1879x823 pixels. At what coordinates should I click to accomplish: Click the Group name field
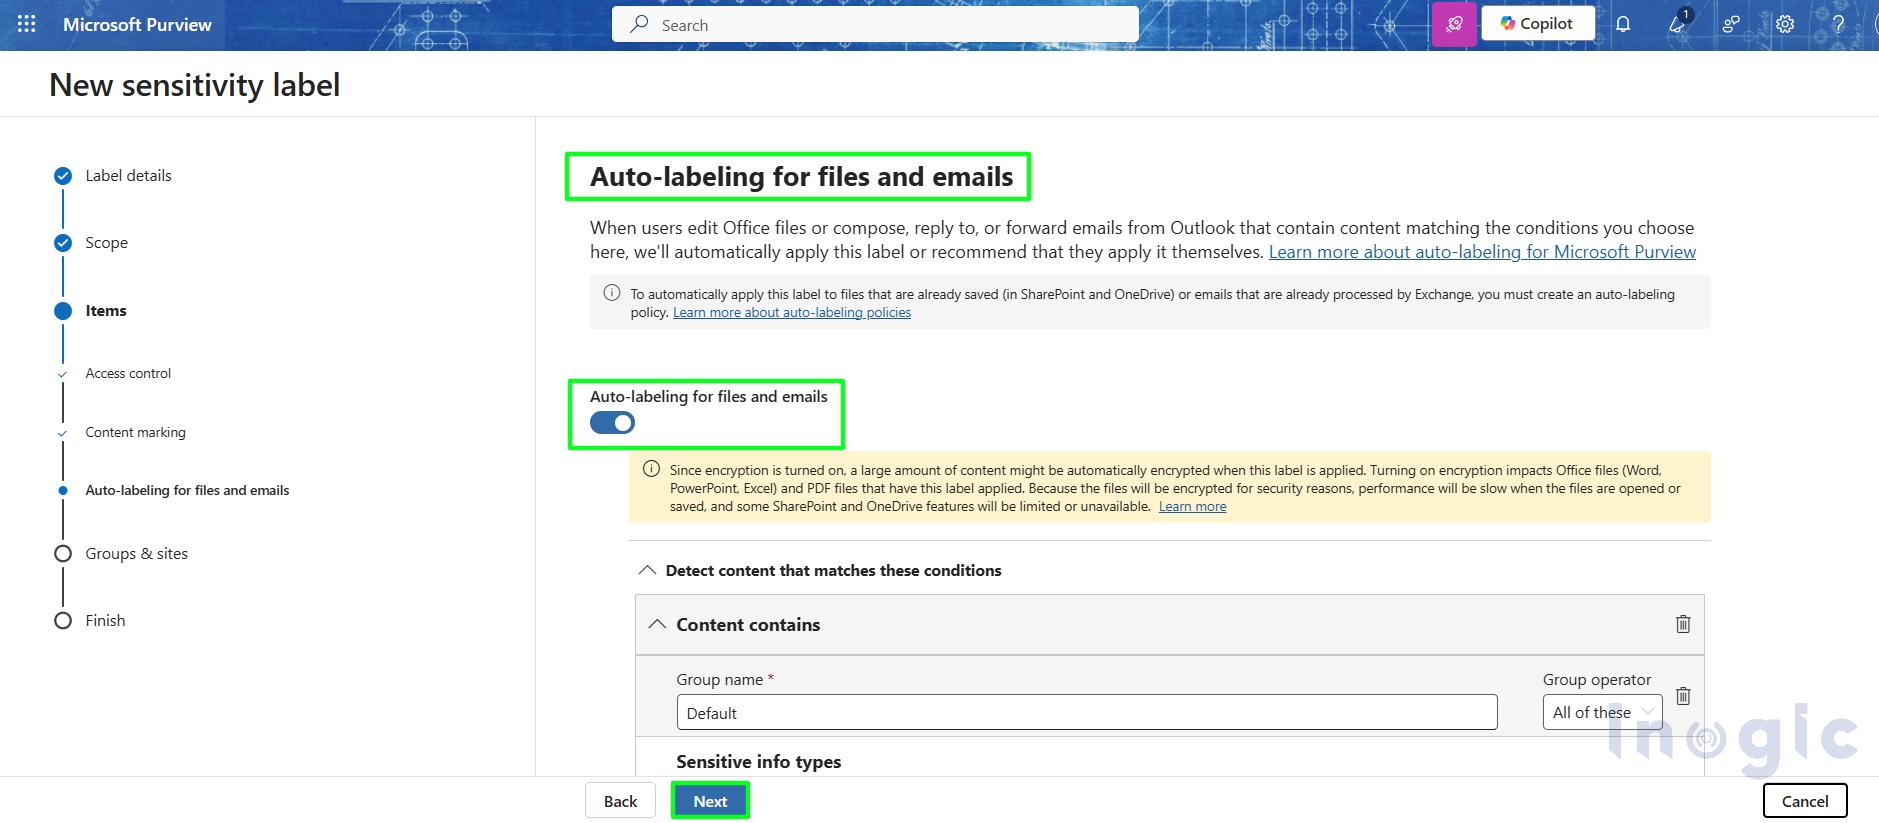[1087, 712]
